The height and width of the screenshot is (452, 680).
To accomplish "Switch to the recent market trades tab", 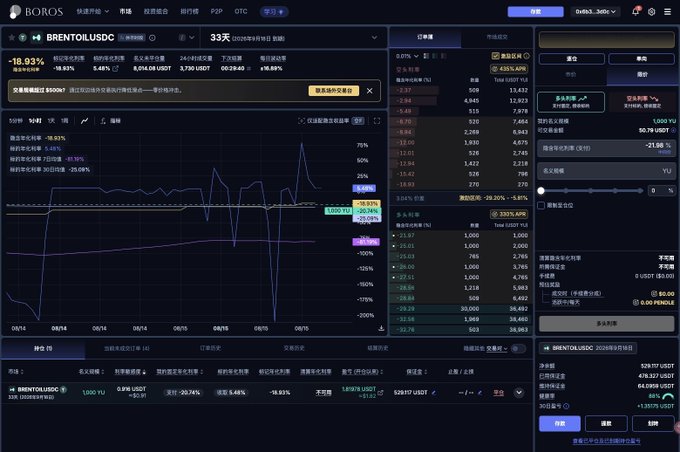I will [497, 37].
